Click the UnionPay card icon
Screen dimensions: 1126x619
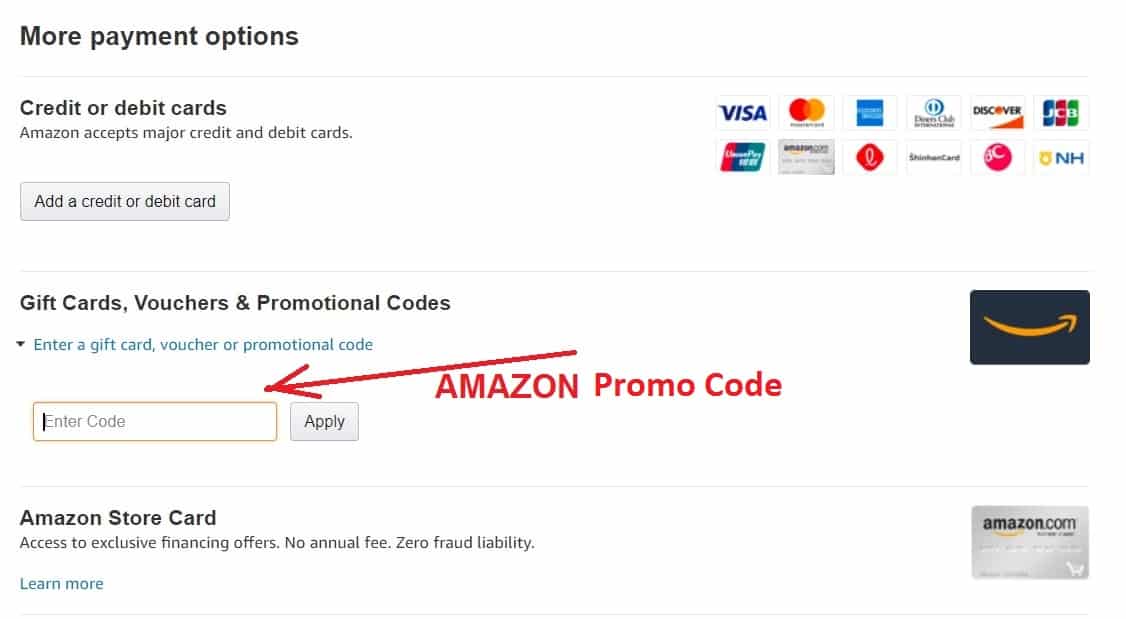pyautogui.click(x=742, y=157)
